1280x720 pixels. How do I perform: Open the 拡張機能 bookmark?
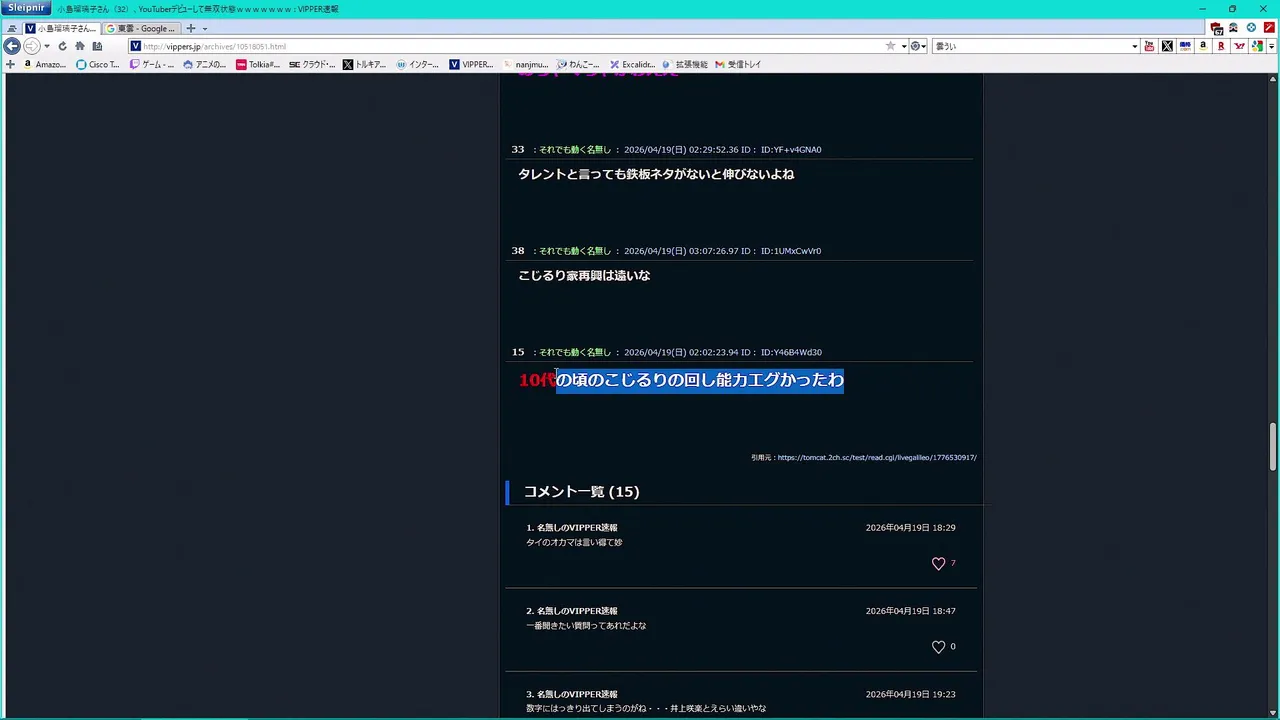click(685, 64)
